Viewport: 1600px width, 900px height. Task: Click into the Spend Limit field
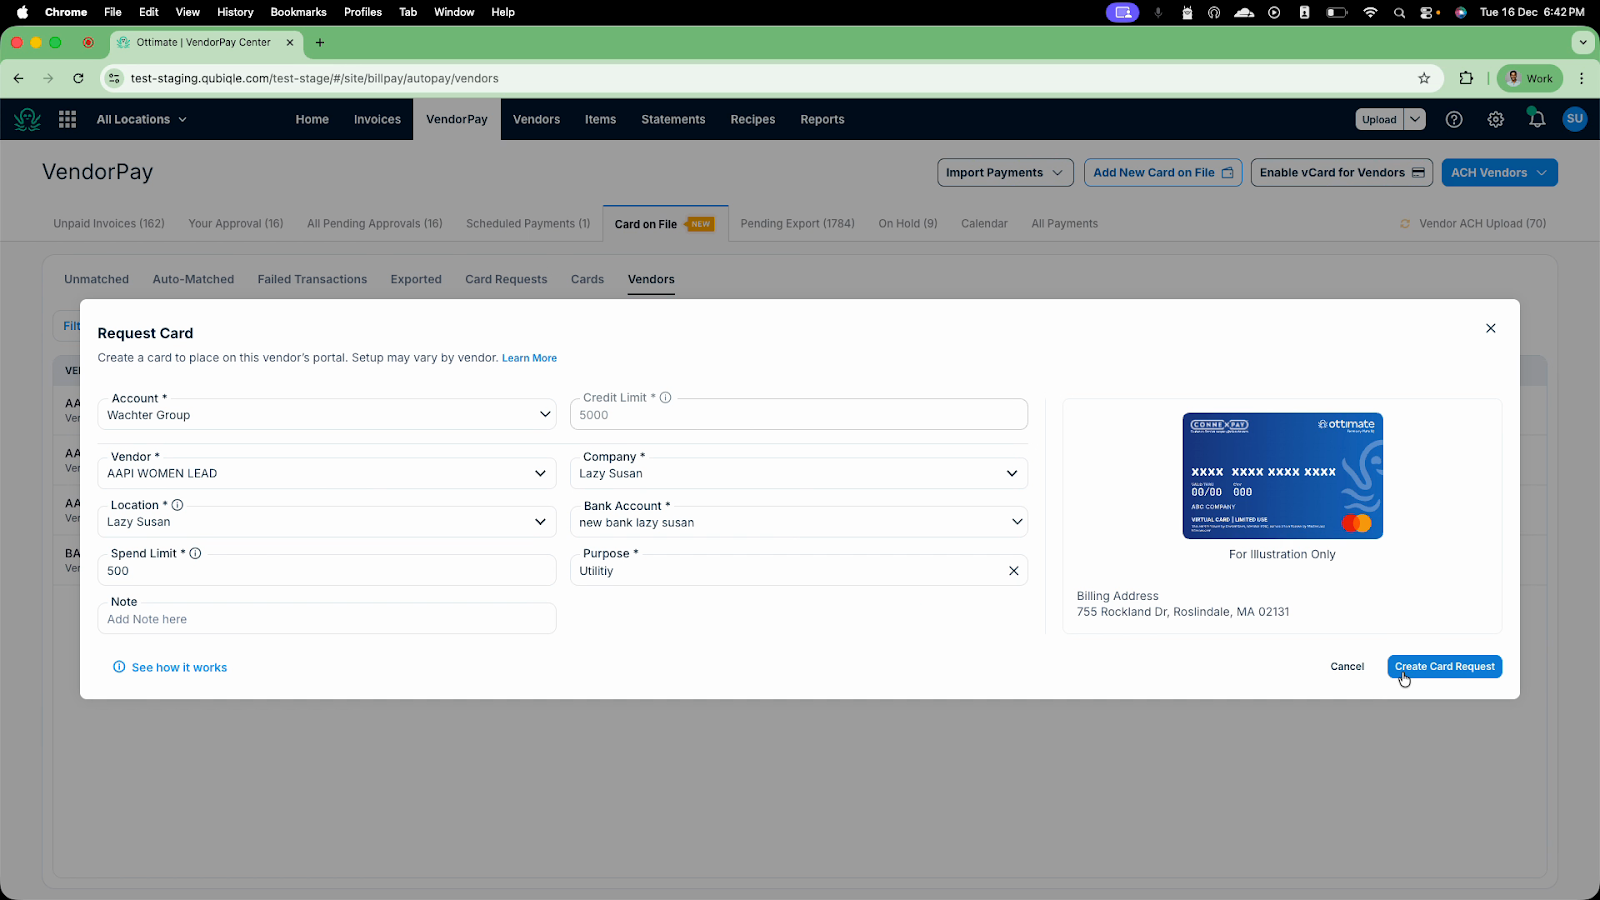[327, 570]
